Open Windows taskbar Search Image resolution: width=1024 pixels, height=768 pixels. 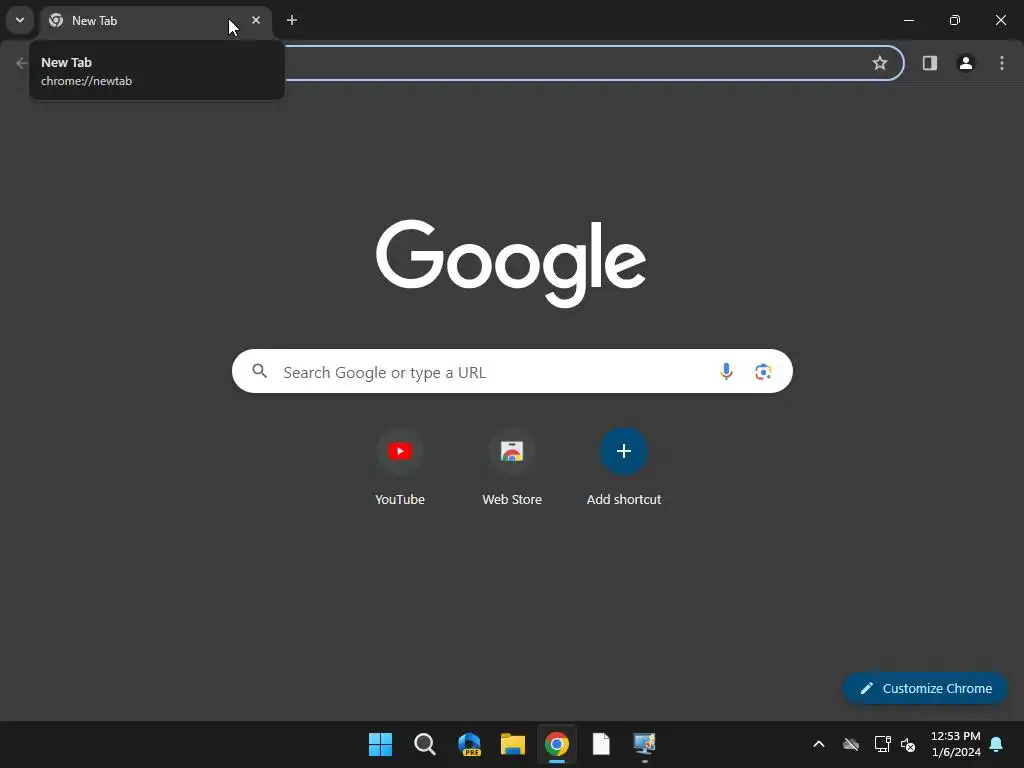point(424,744)
